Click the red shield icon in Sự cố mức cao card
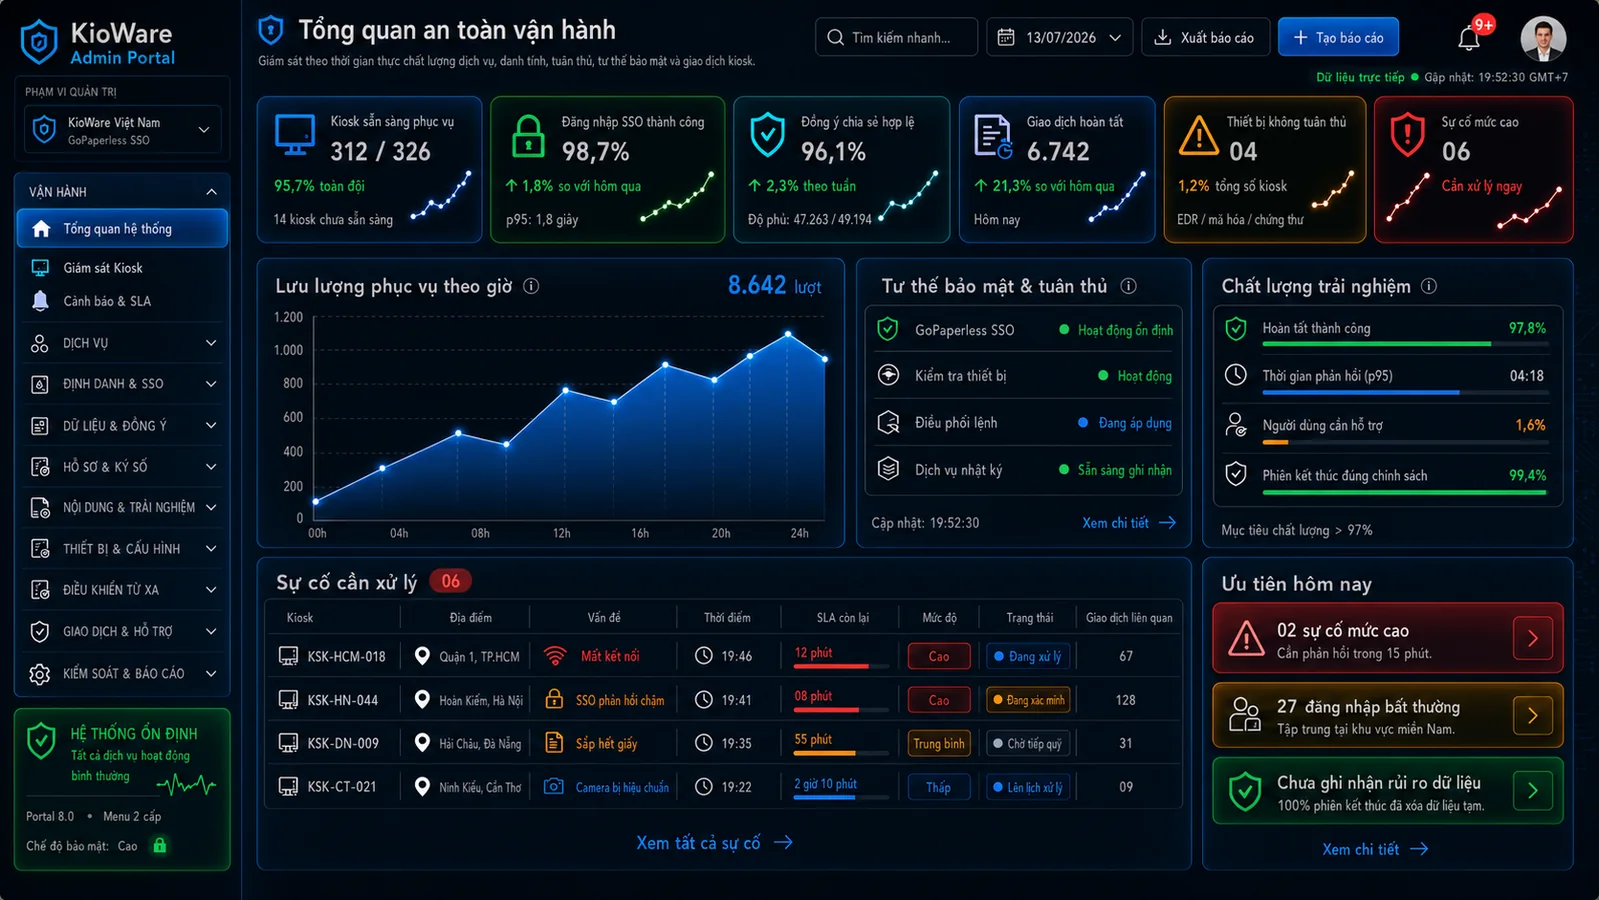This screenshot has height=900, width=1599. coord(1407,135)
